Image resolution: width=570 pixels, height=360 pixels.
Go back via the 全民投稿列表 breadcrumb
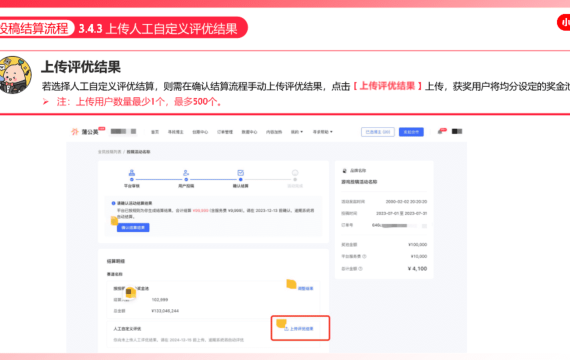coord(109,152)
